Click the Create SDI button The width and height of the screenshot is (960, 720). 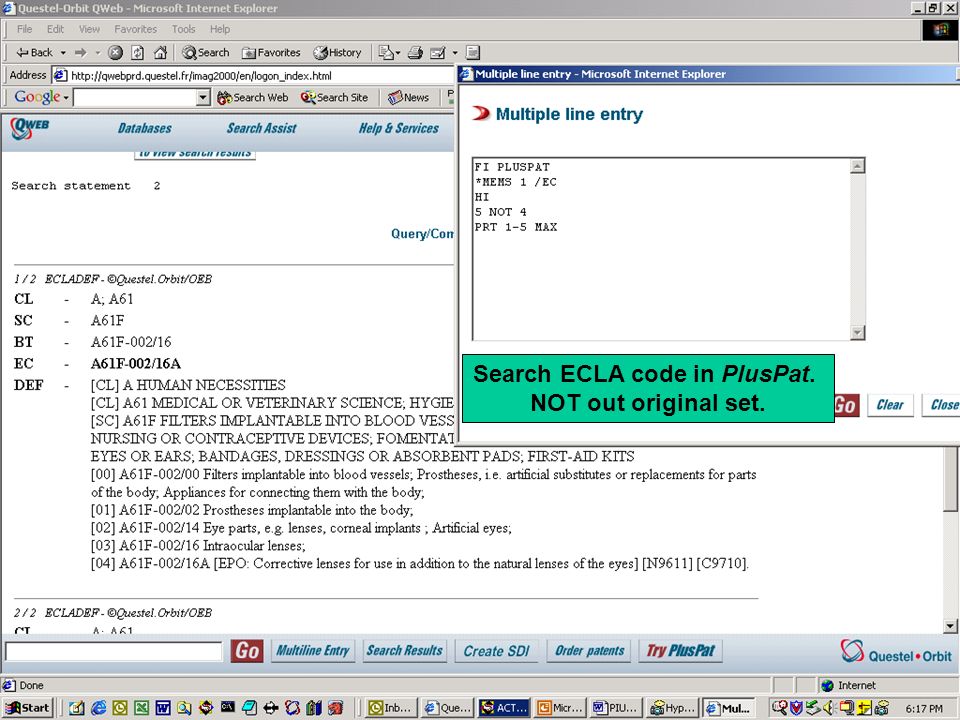click(496, 650)
